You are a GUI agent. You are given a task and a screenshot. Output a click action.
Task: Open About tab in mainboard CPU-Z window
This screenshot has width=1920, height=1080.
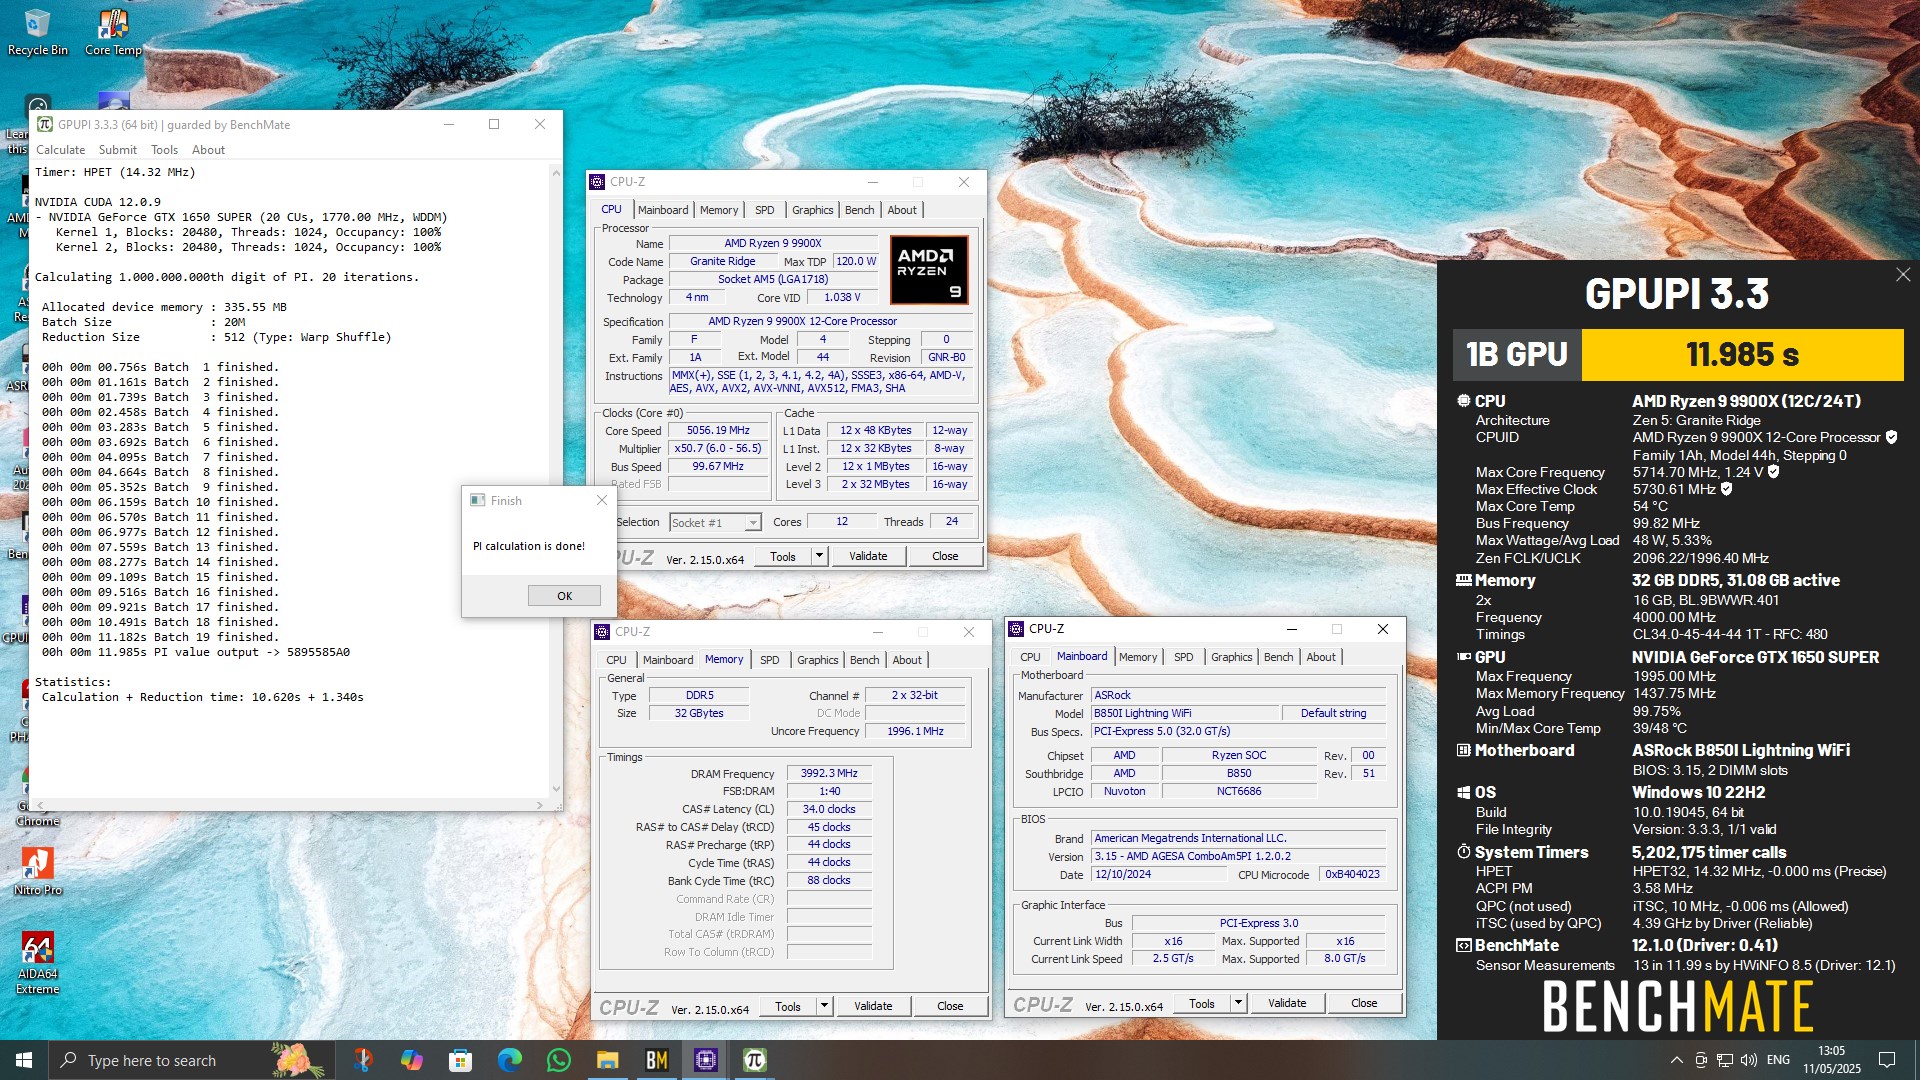1321,657
